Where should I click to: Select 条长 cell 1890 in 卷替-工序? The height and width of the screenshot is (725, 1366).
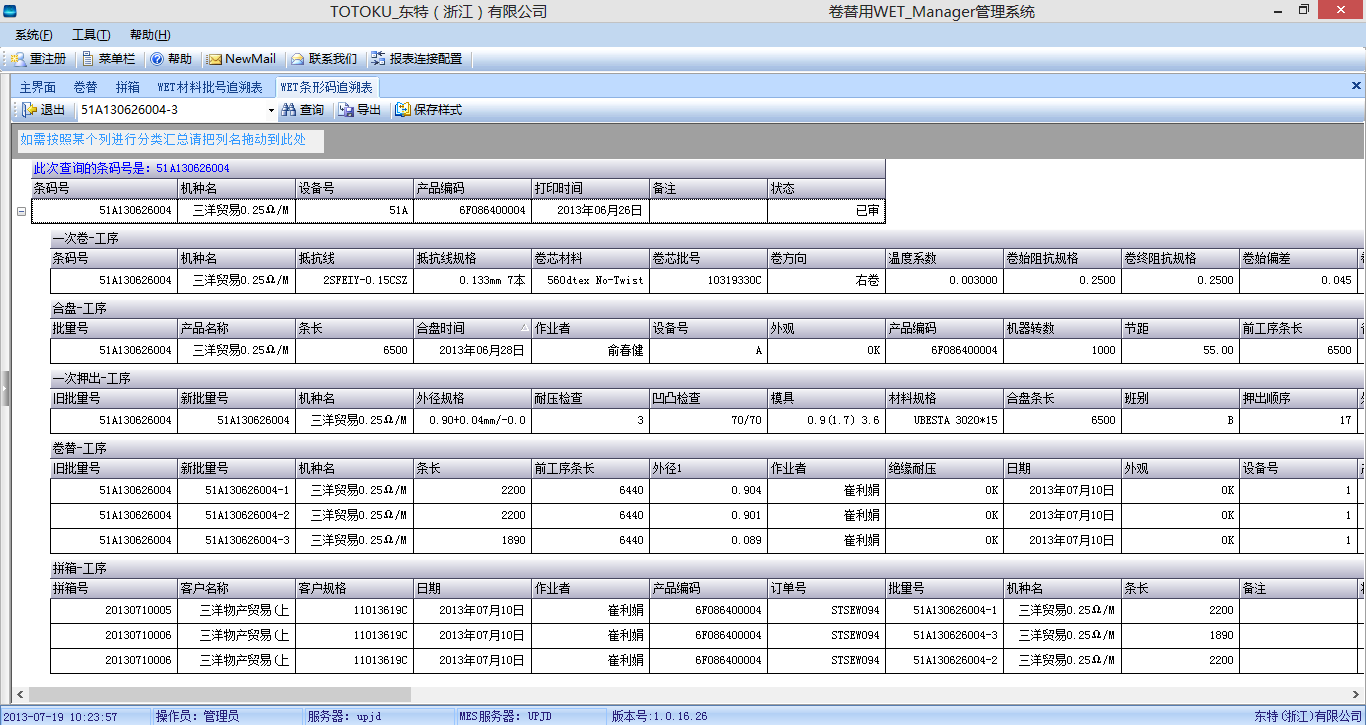click(473, 541)
